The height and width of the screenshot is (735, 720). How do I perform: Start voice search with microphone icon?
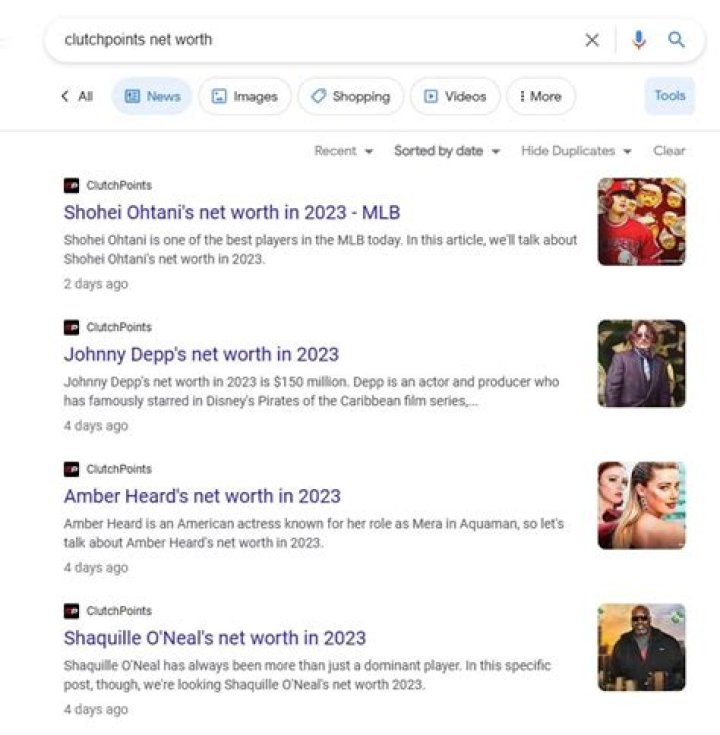tap(638, 40)
